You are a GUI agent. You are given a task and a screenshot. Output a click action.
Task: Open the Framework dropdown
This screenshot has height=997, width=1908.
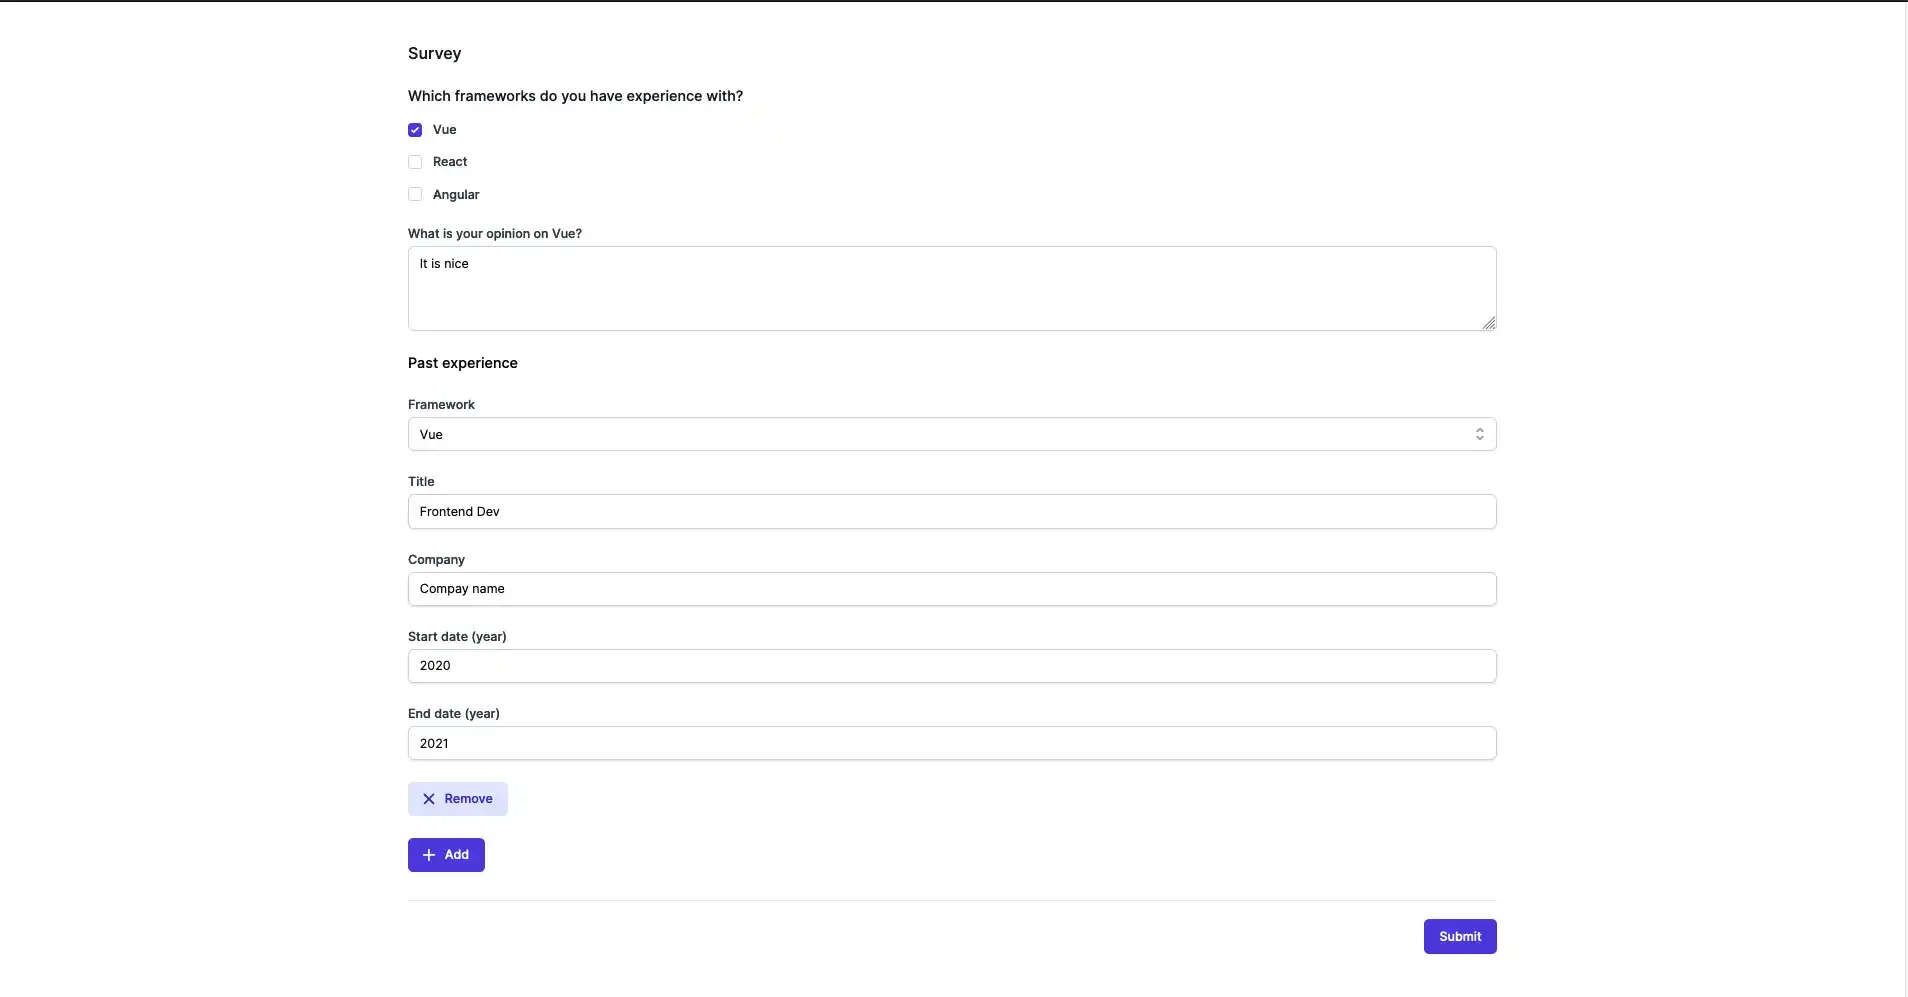pyautogui.click(x=952, y=434)
